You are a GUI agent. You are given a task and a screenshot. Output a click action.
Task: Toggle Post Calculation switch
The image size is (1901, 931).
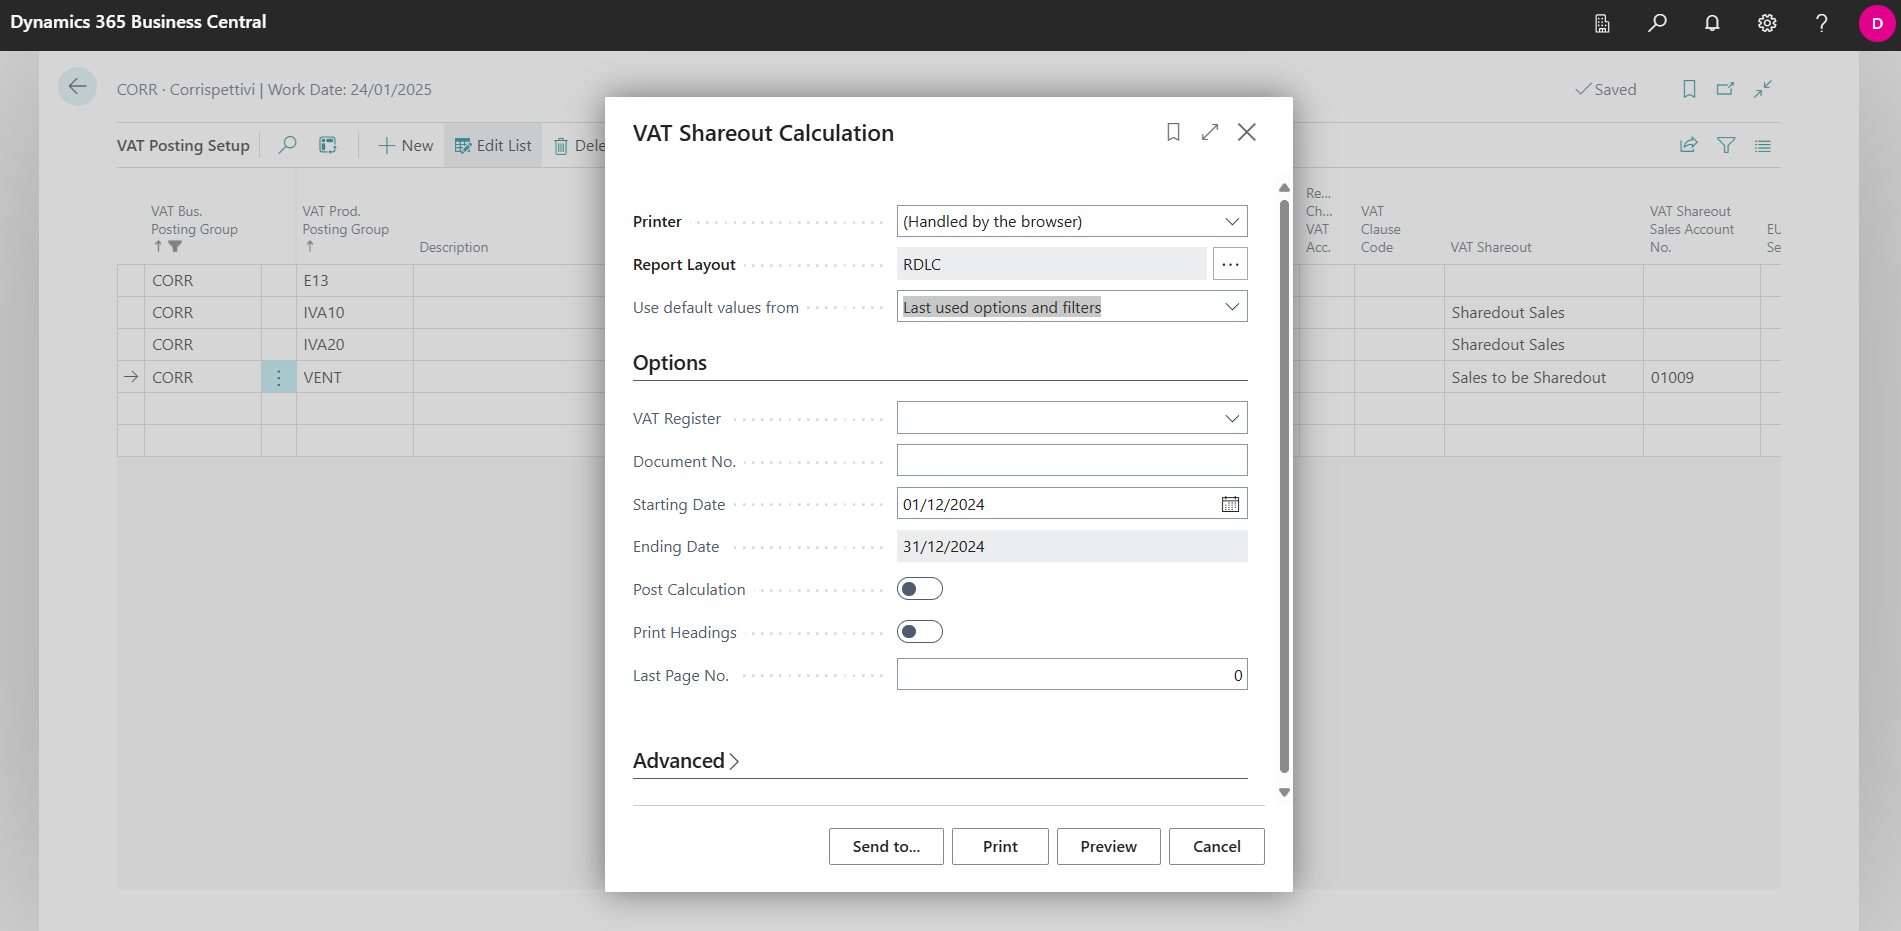[920, 589]
